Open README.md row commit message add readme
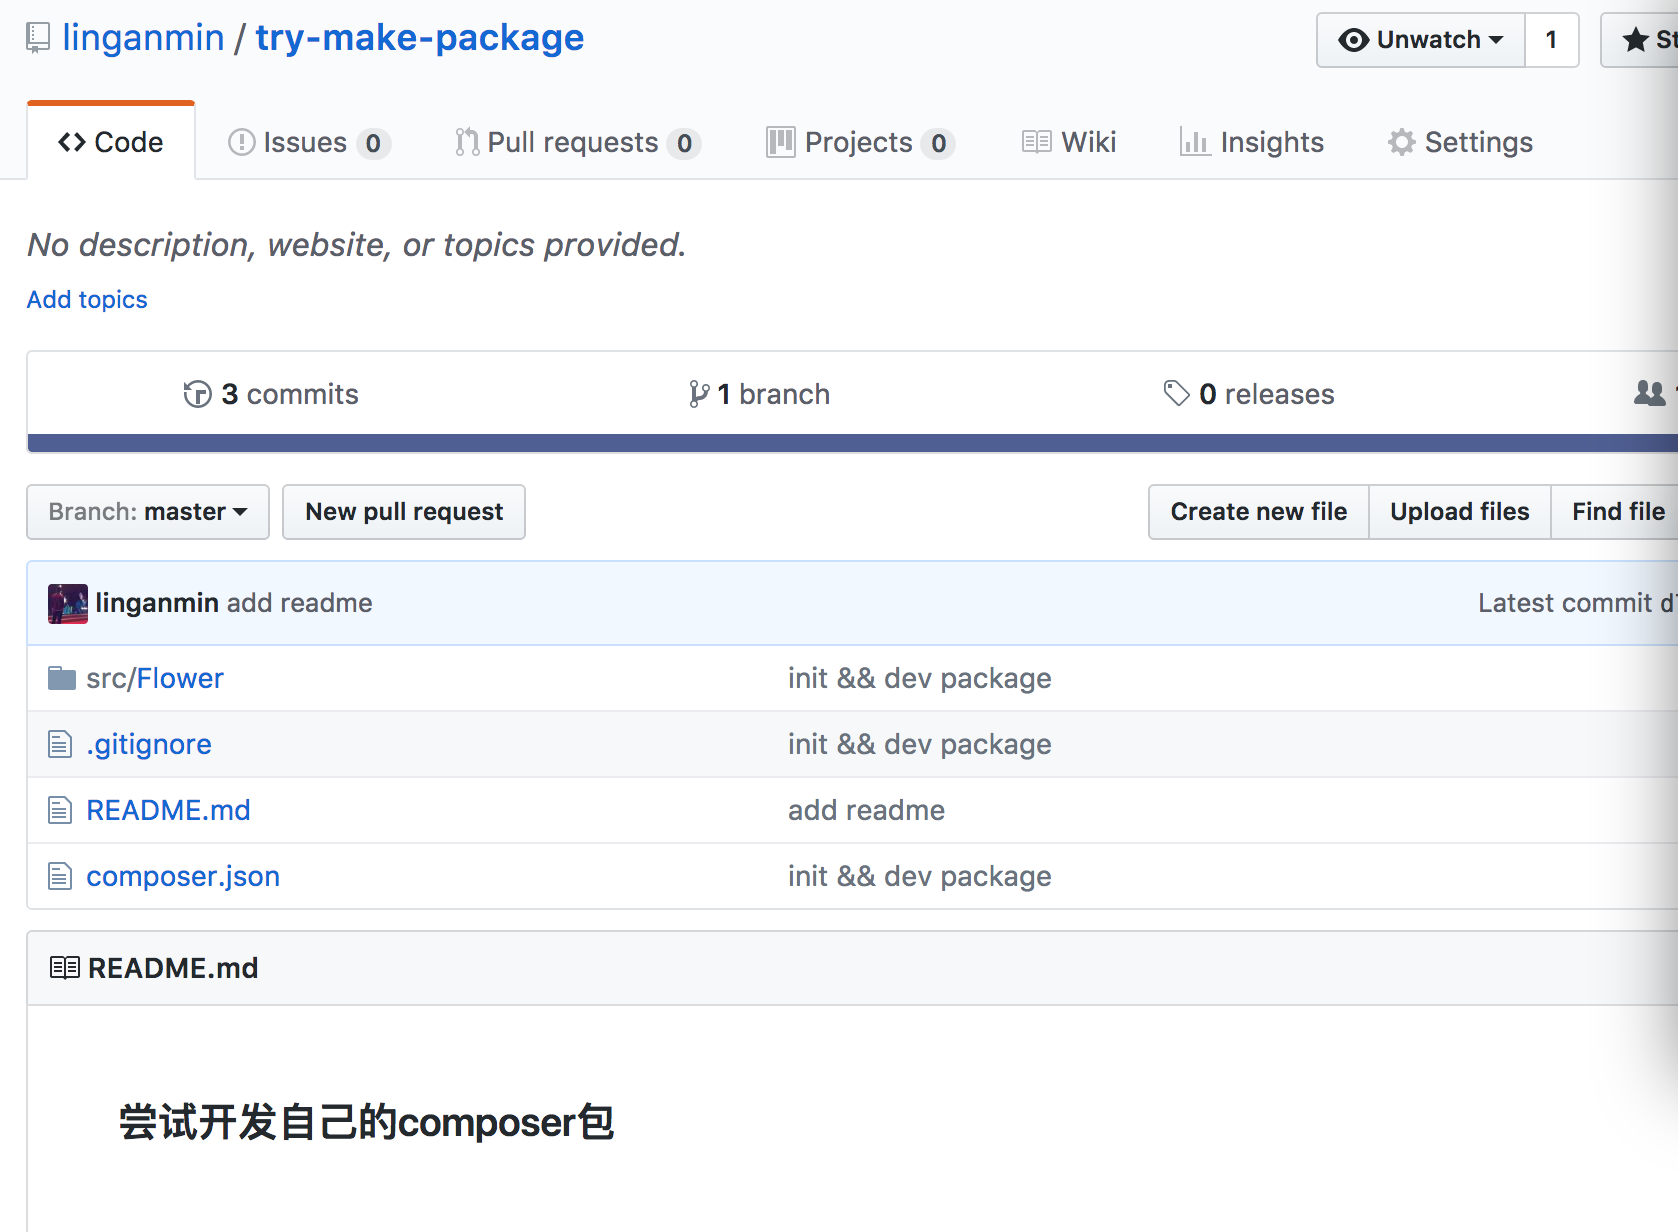Image resolution: width=1678 pixels, height=1232 pixels. [x=866, y=810]
